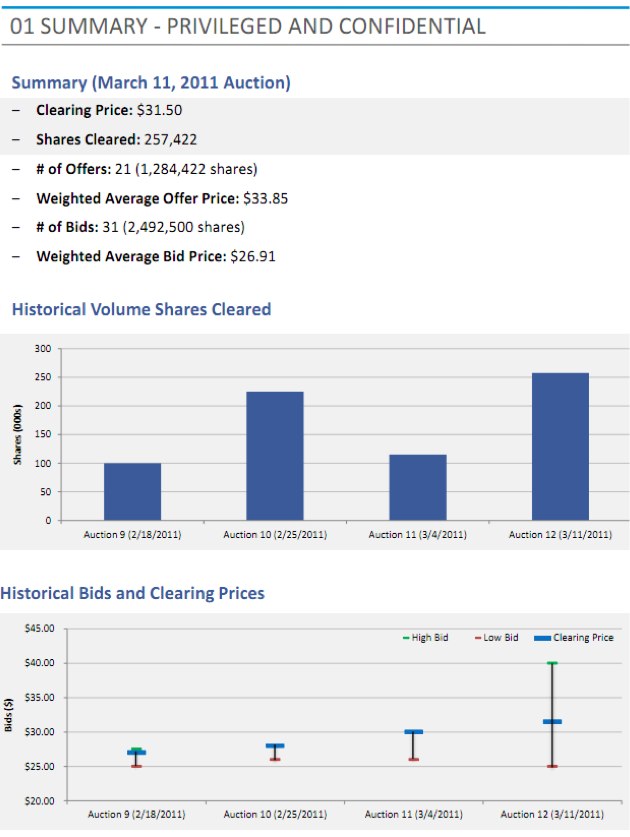Click Auction 11 low bid red marker

[x=413, y=759]
